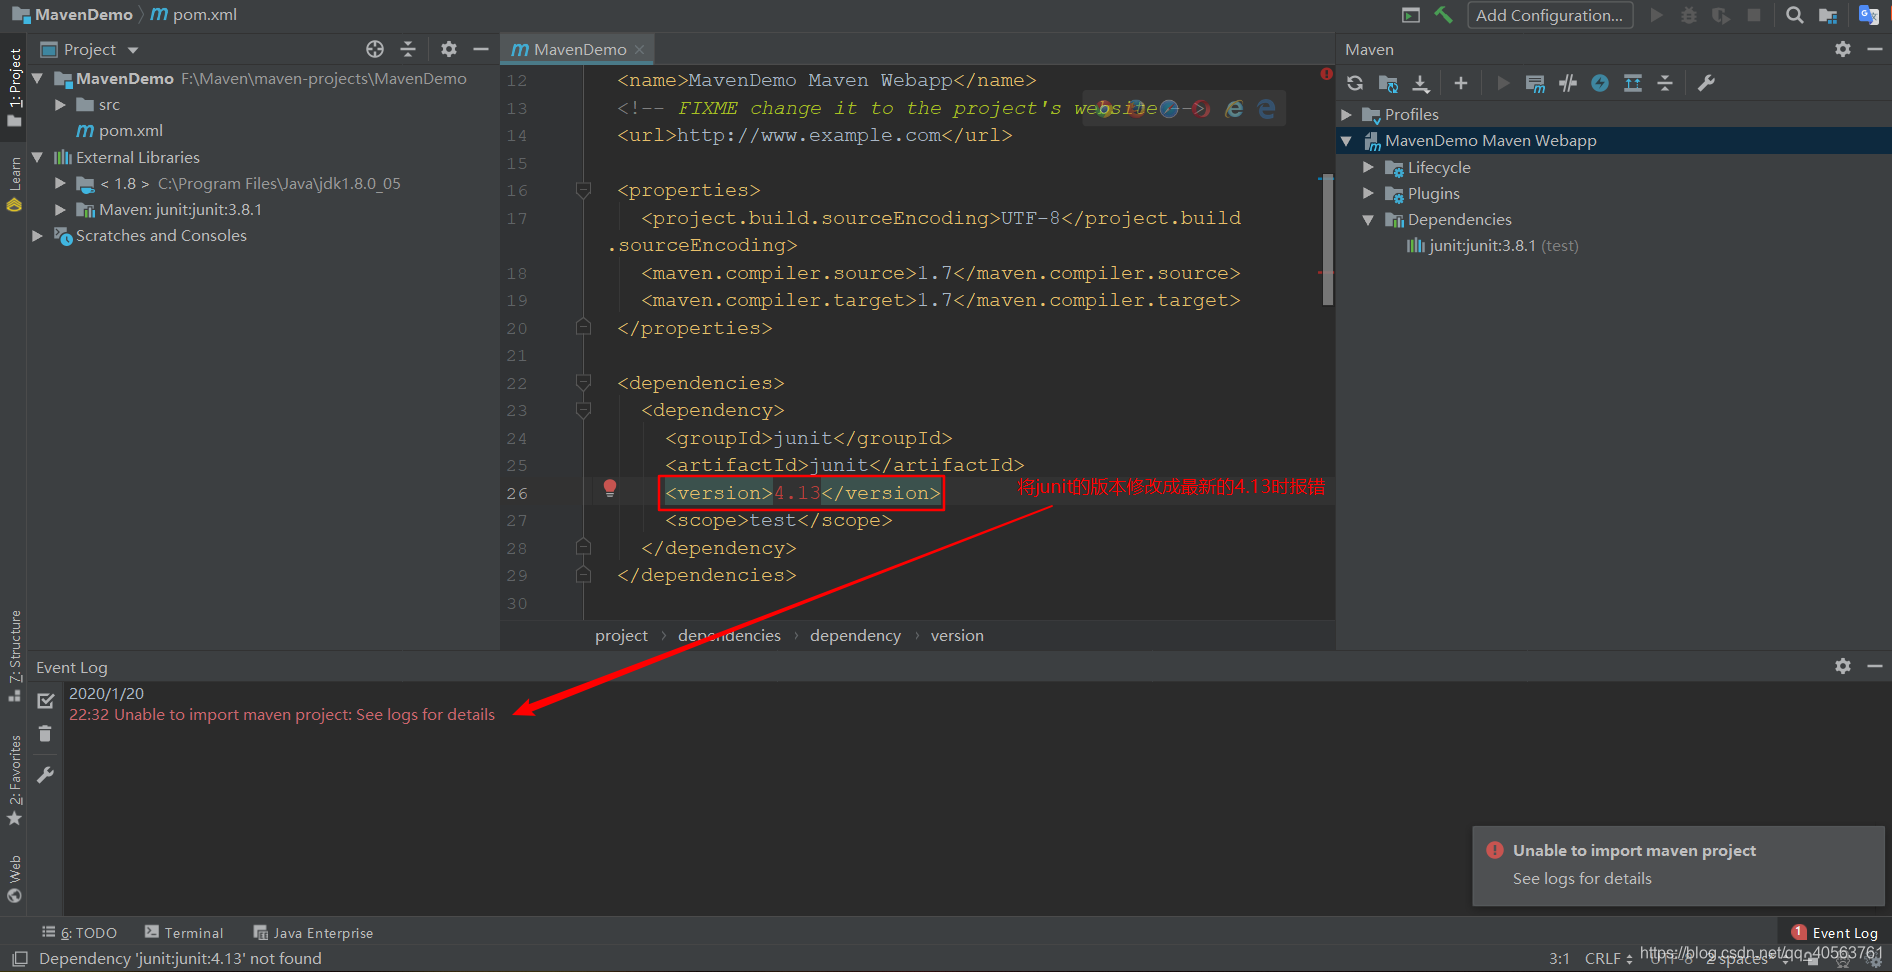Viewport: 1892px width, 972px height.
Task: Build project with green hammer icon
Action: [1443, 15]
